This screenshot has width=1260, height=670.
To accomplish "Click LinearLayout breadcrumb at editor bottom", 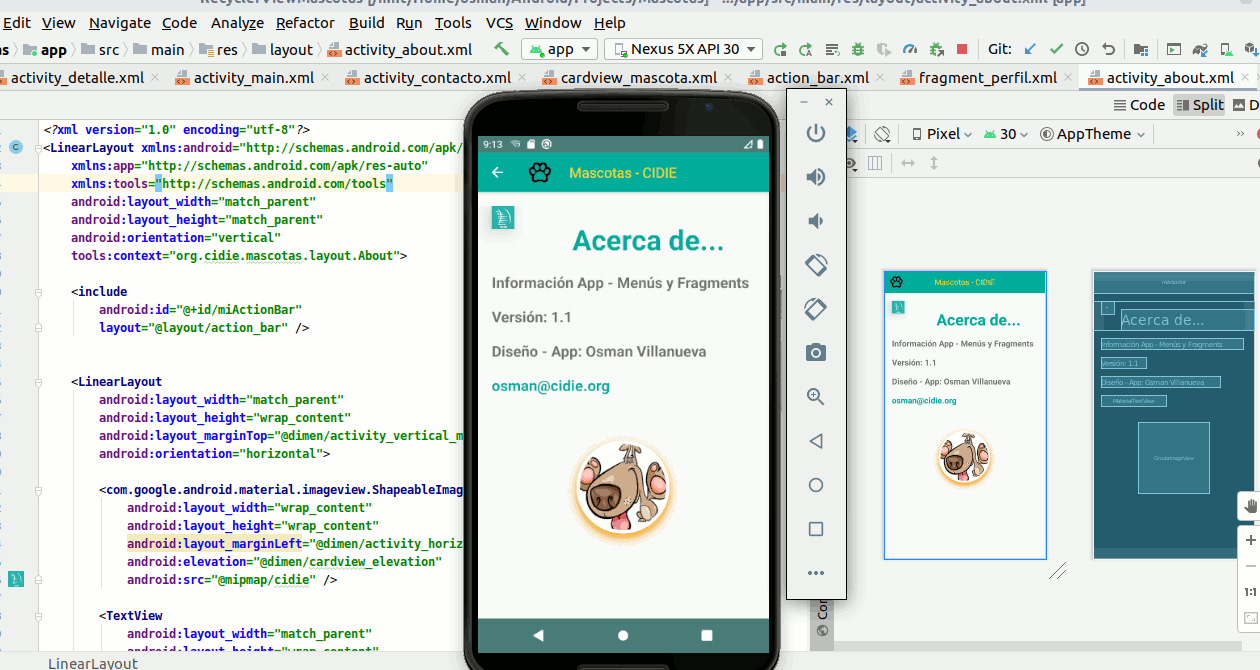I will [93, 663].
